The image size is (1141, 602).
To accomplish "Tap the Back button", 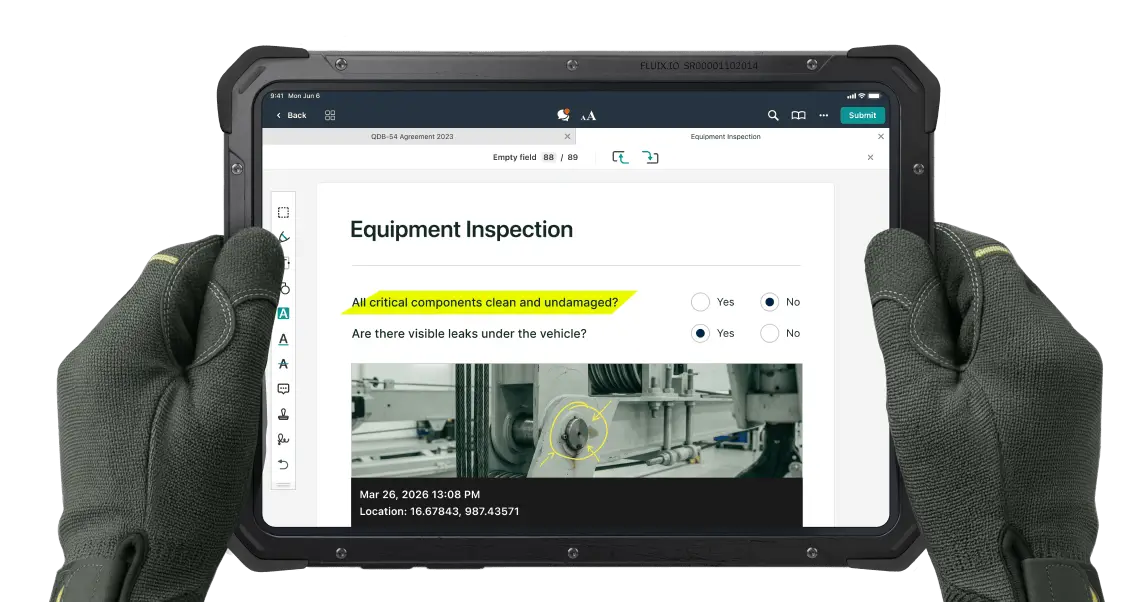I will 291,115.
